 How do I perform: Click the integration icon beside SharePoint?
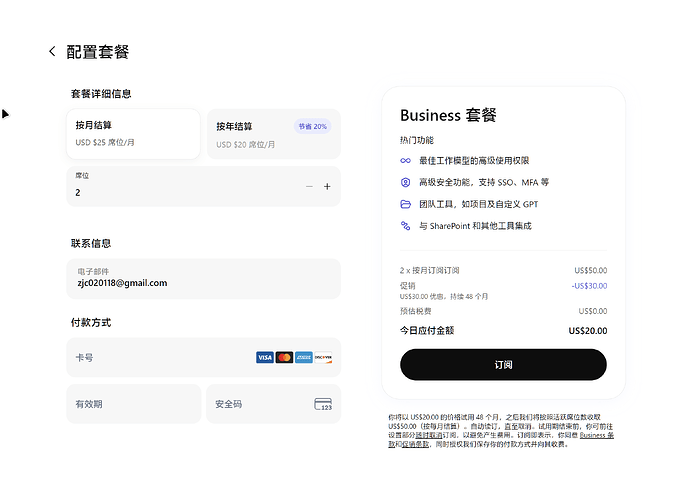pyautogui.click(x=405, y=226)
